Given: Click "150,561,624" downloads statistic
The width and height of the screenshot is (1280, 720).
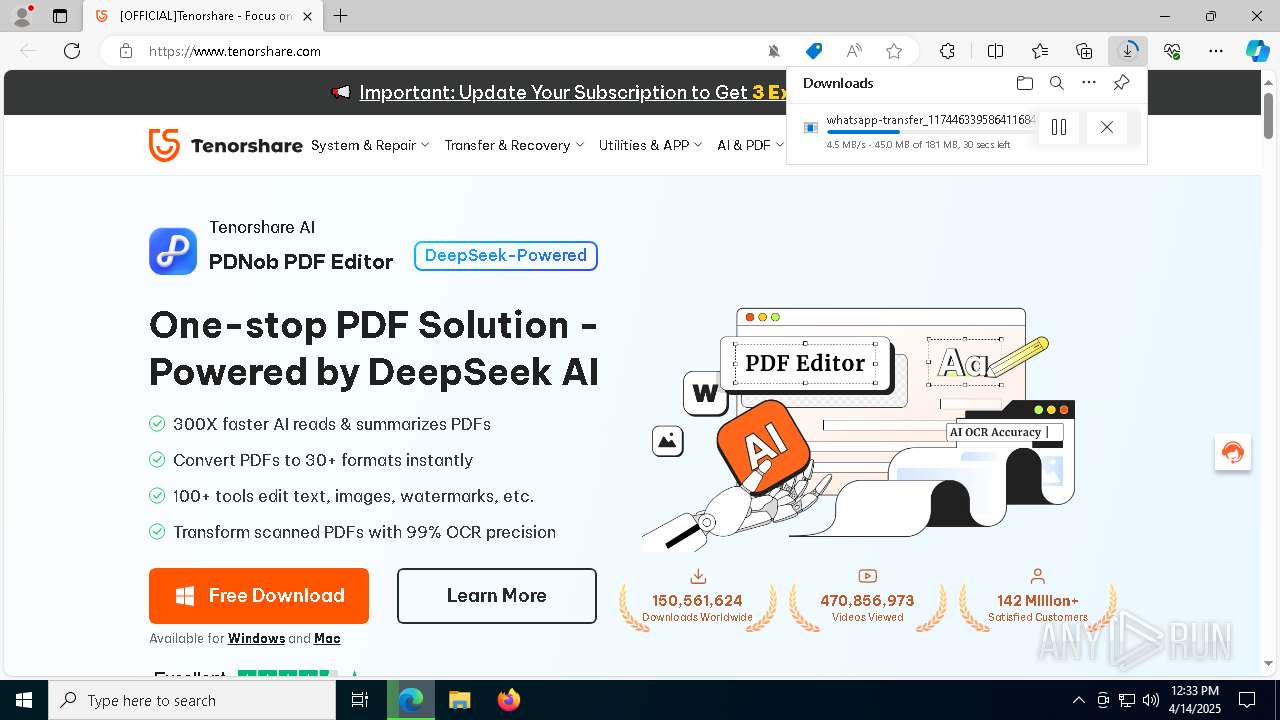Looking at the screenshot, I should tap(697, 601).
